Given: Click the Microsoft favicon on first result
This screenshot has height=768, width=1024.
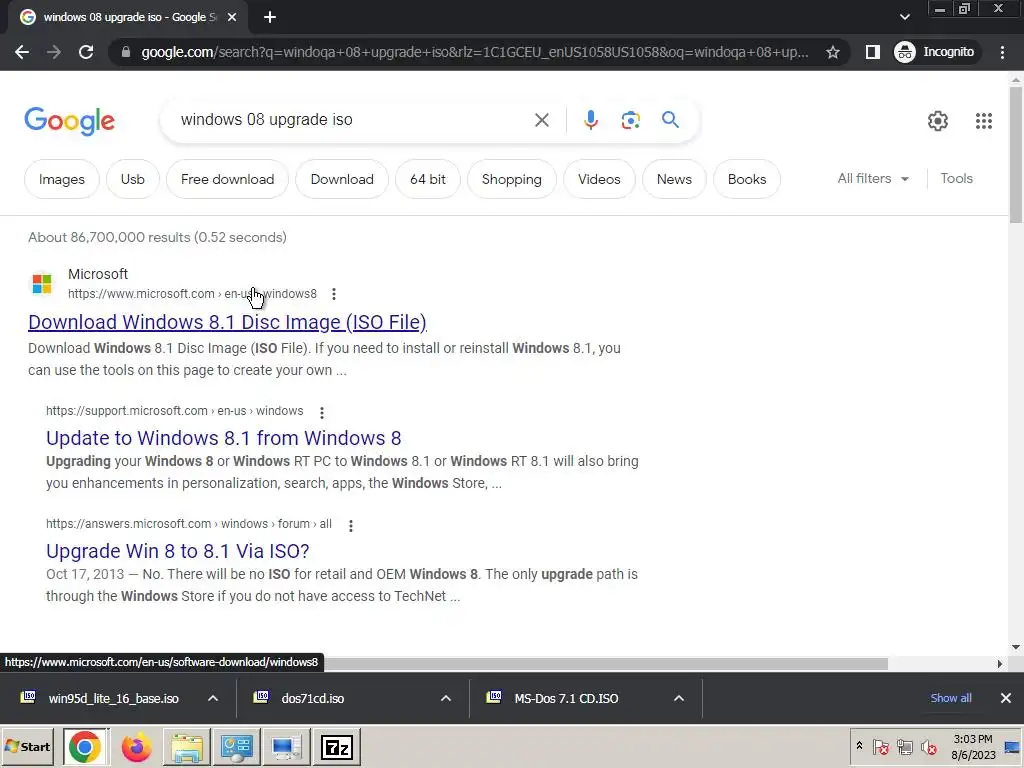Looking at the screenshot, I should click(42, 283).
